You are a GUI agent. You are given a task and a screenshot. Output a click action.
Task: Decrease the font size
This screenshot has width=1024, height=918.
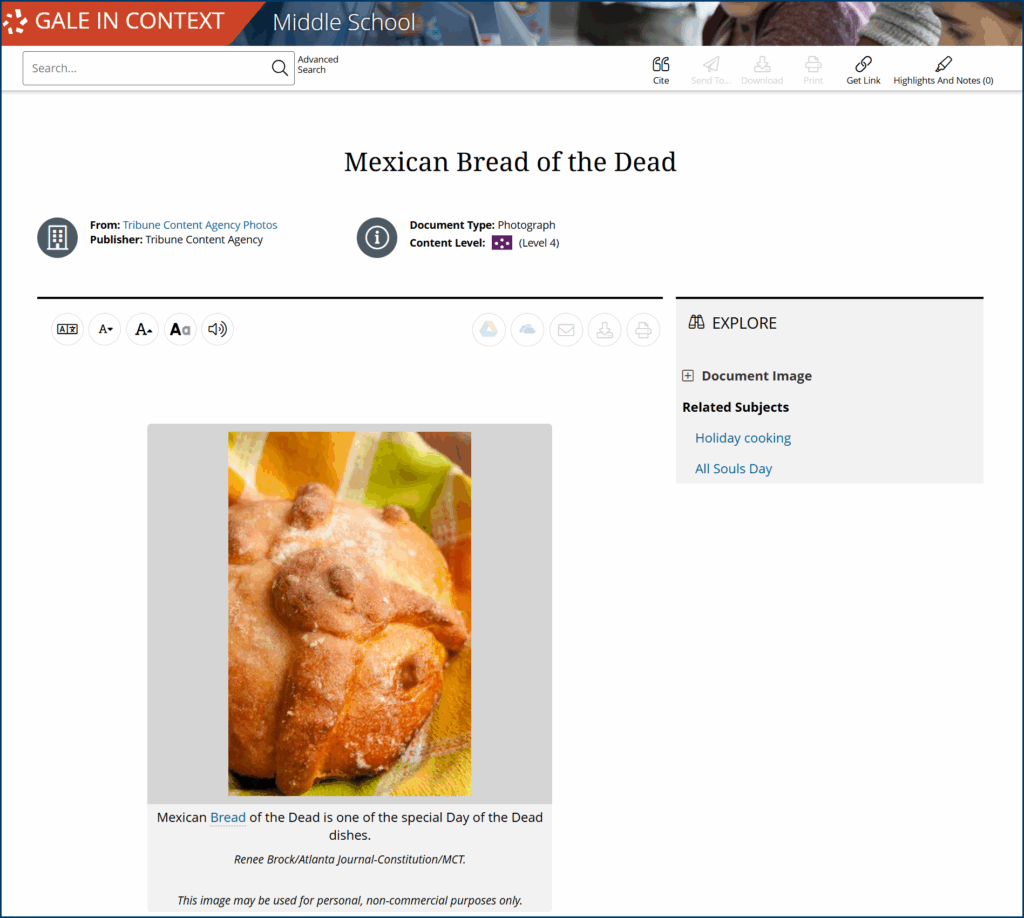point(105,329)
